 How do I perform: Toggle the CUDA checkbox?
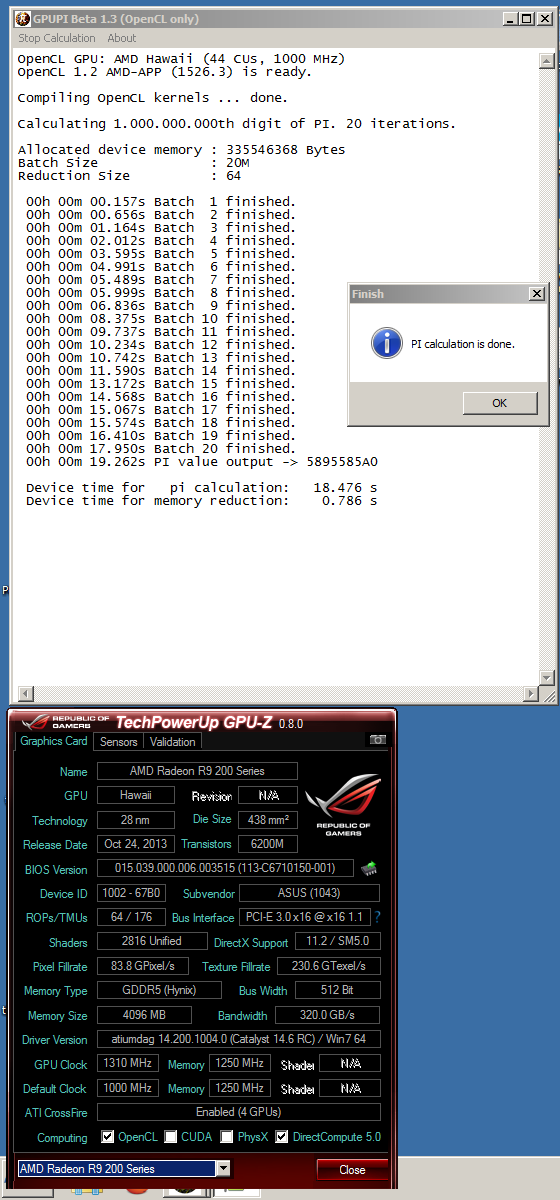pyautogui.click(x=171, y=1137)
